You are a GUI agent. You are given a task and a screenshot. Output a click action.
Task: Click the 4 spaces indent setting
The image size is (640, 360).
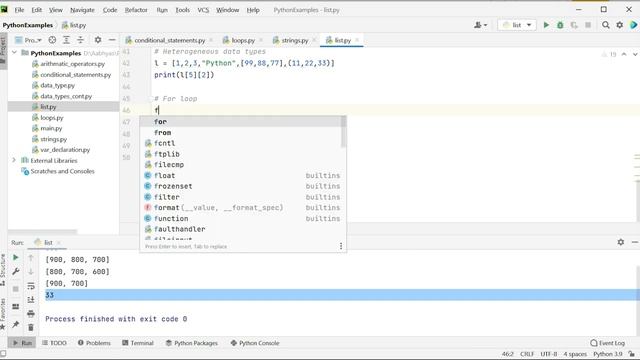point(575,354)
